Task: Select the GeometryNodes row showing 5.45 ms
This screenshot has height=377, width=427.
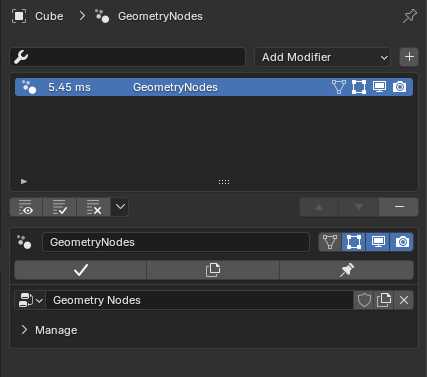Action: (x=214, y=87)
